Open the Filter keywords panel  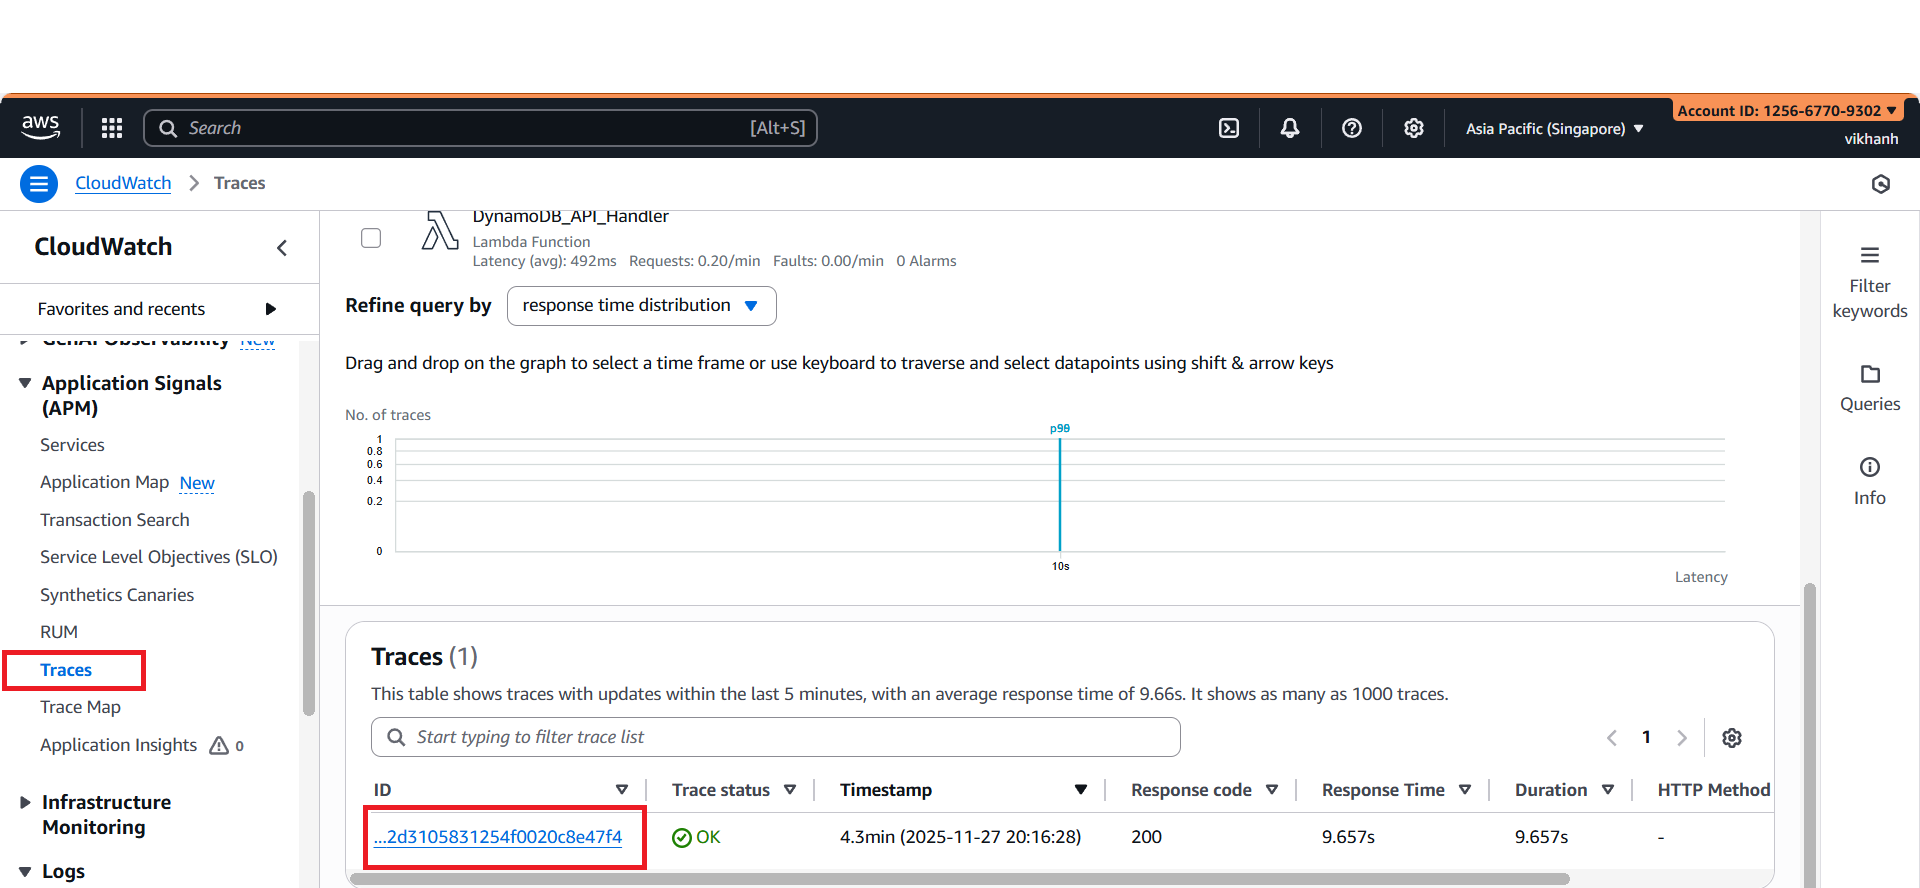click(x=1869, y=282)
